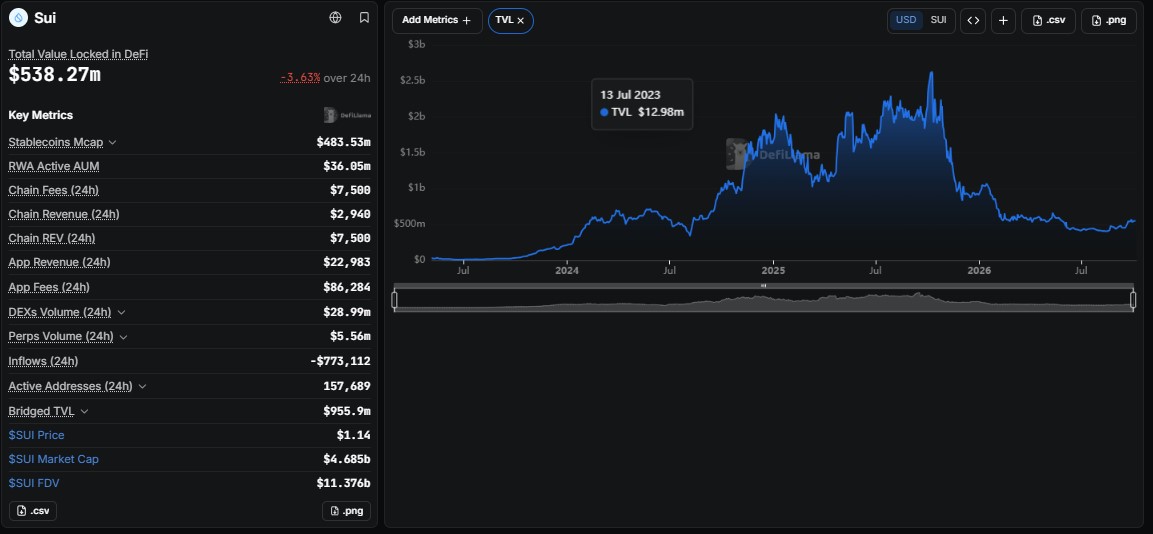Click the $1.14 $SUI Price value
This screenshot has height=534, width=1153.
click(x=354, y=435)
